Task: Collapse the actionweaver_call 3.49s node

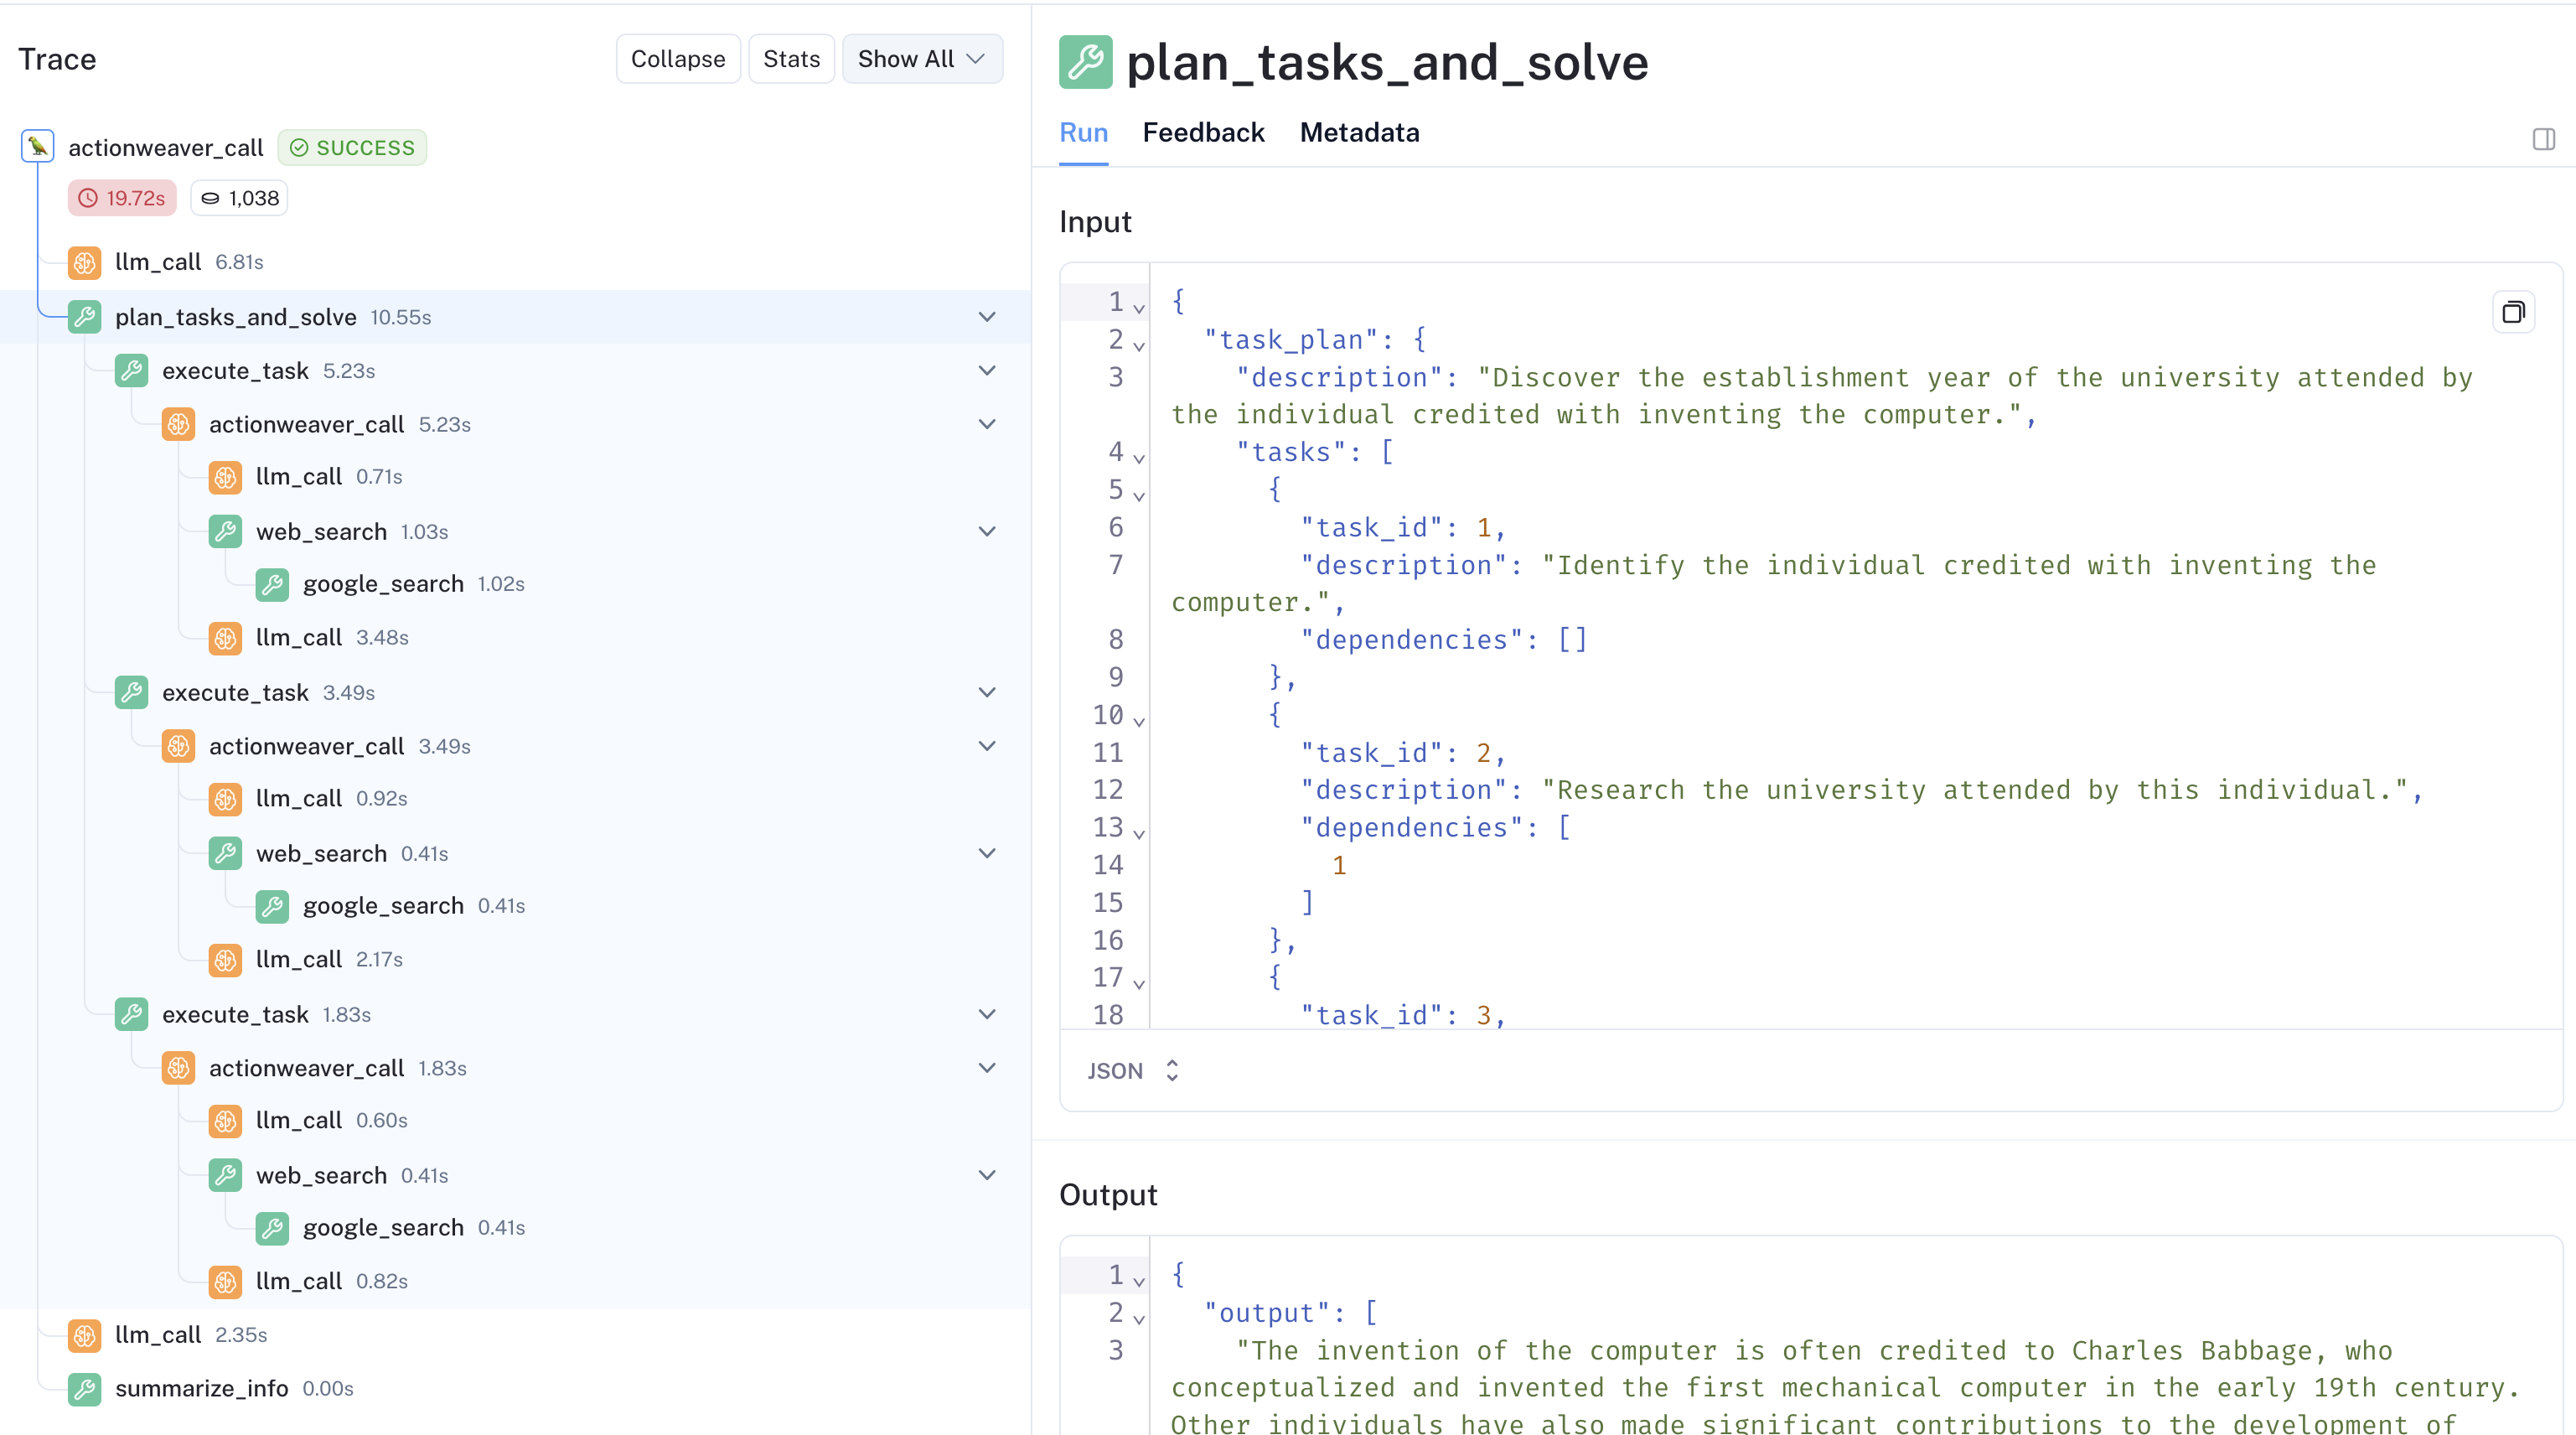Action: (987, 746)
